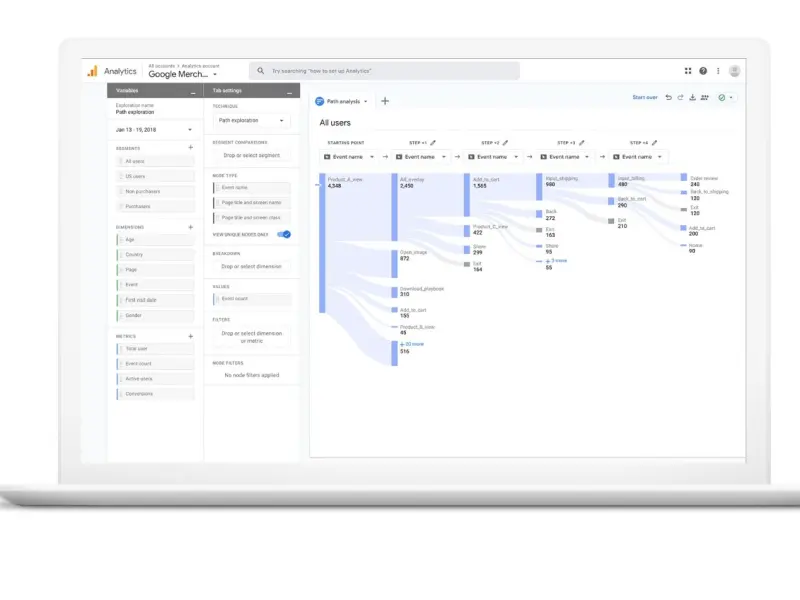Open the Starting Point Event name dropdown

pos(348,157)
